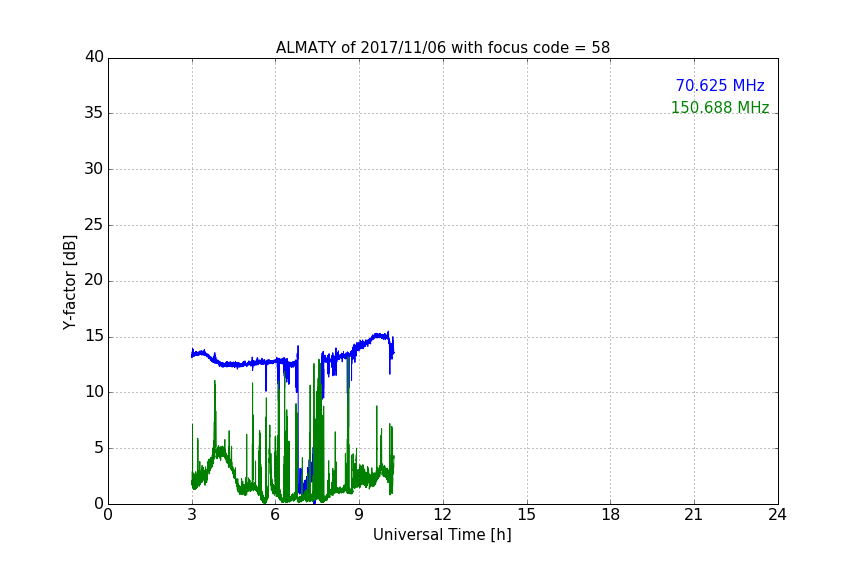Click y-axis tick label '20'
The width and height of the screenshot is (864, 576).
click(x=94, y=280)
